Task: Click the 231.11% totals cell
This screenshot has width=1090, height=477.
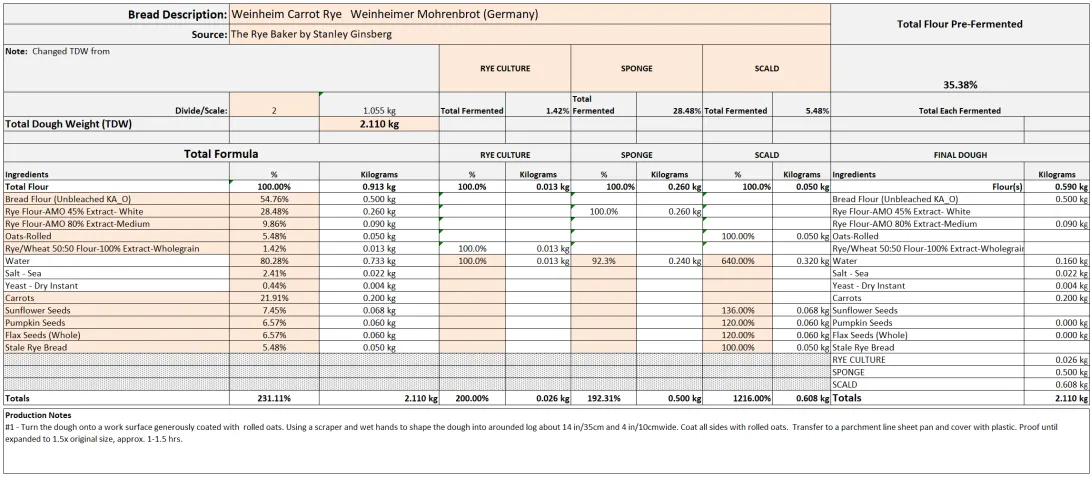Action: (274, 426)
